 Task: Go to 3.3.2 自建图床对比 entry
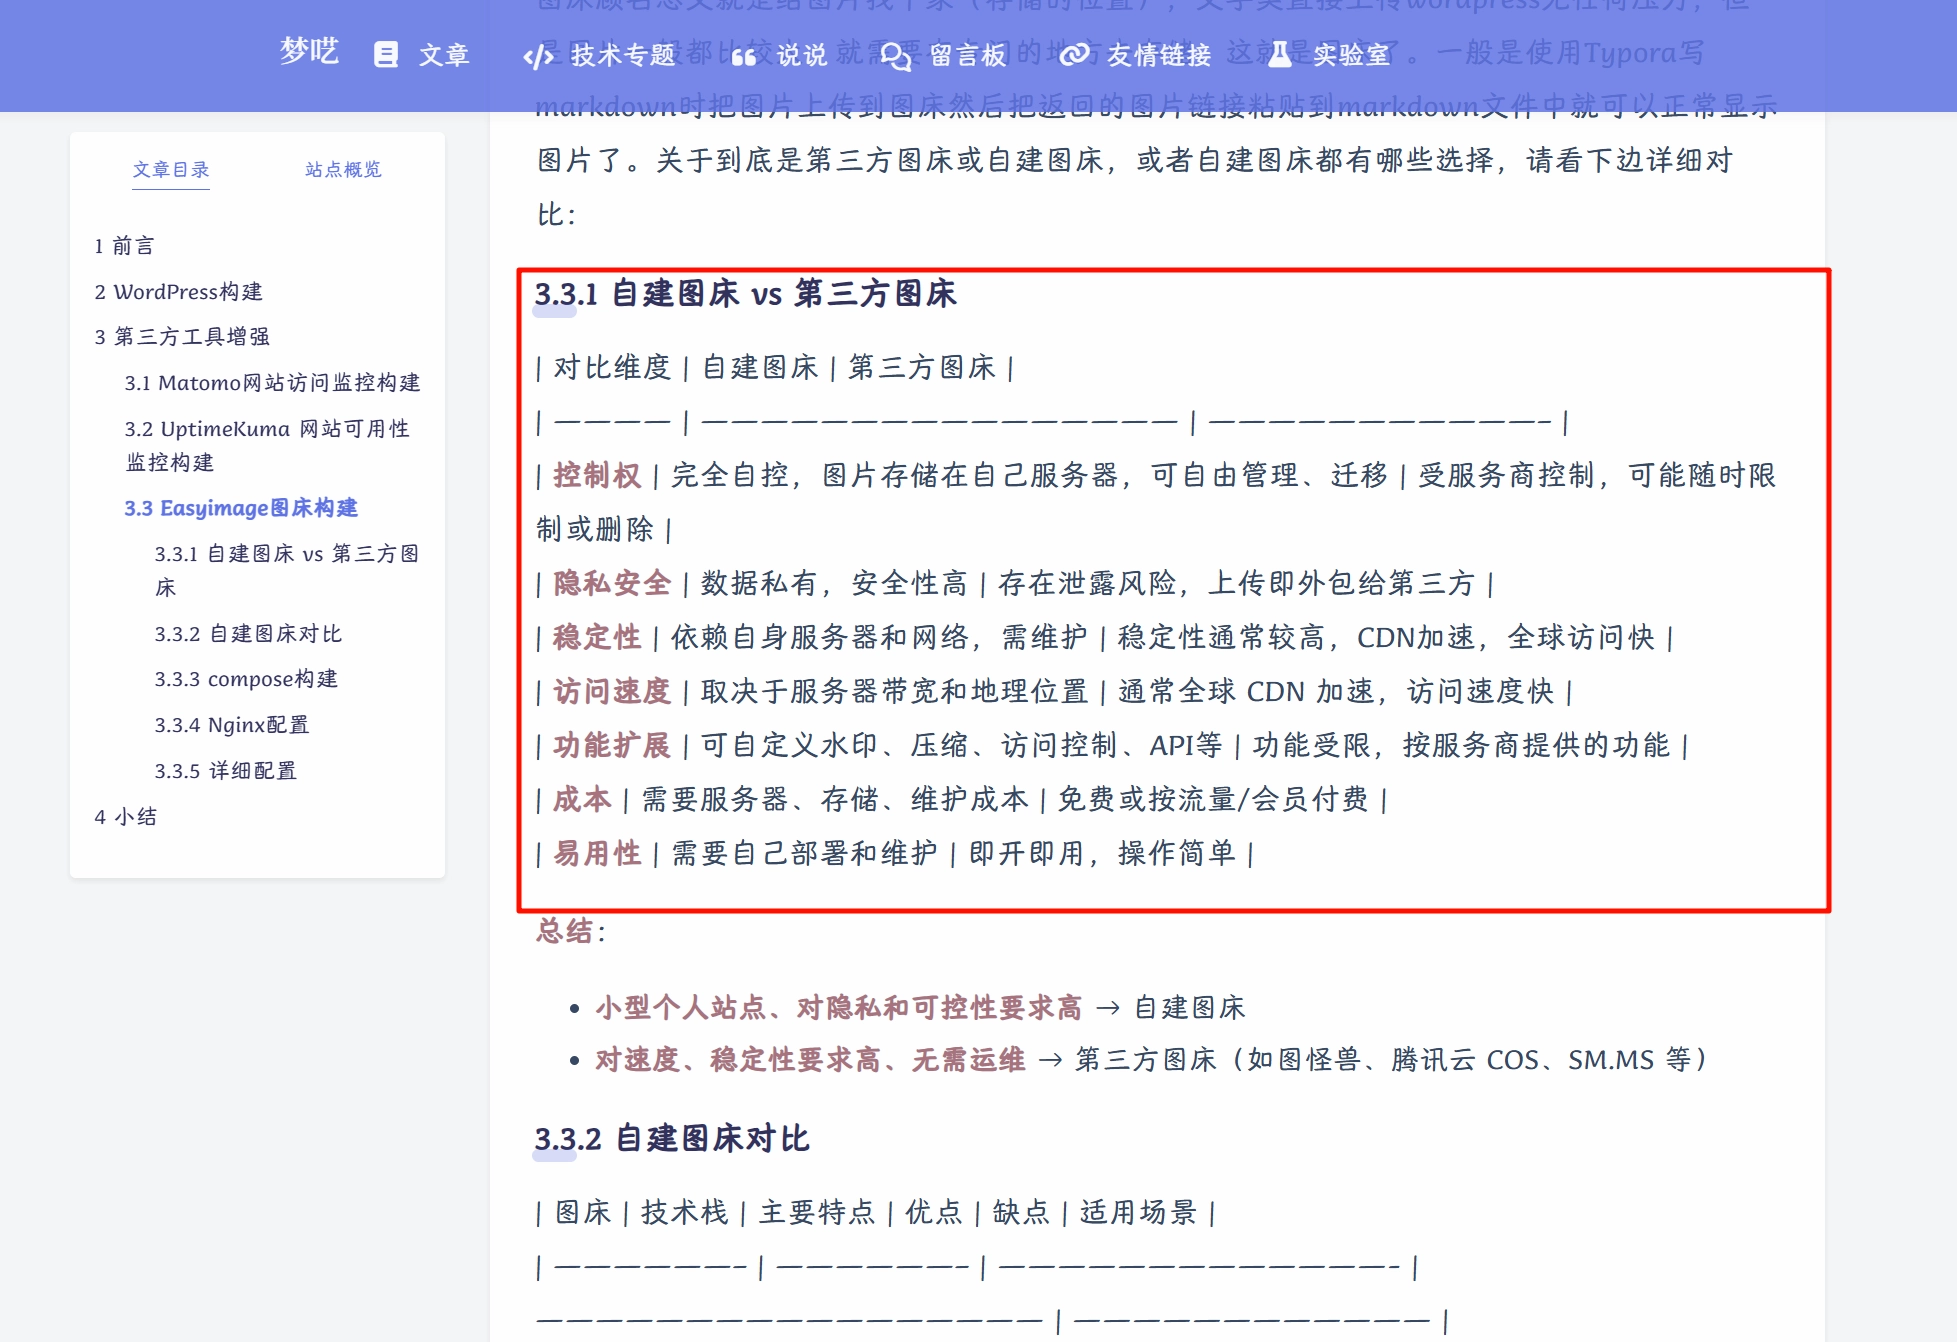tap(248, 634)
